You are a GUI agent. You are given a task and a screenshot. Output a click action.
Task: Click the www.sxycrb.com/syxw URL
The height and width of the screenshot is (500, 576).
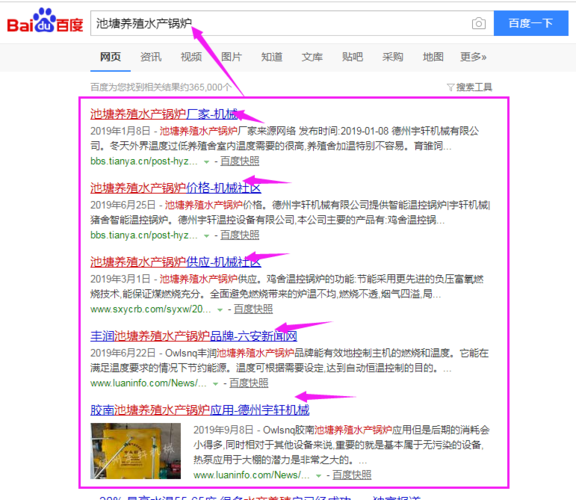[x=151, y=309]
